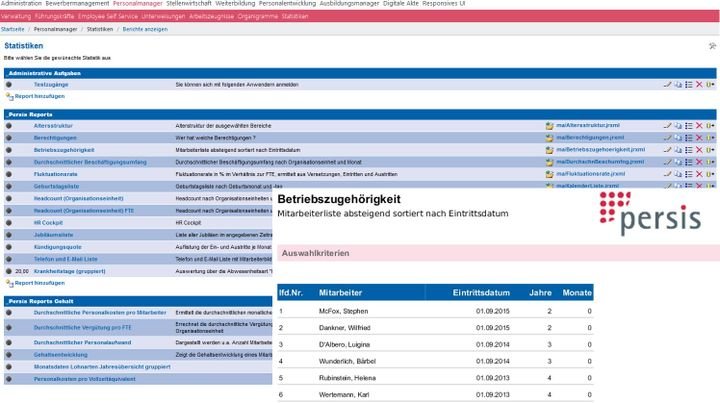Open the Jubiläumsliste report link
720x403 pixels.
(x=53, y=235)
